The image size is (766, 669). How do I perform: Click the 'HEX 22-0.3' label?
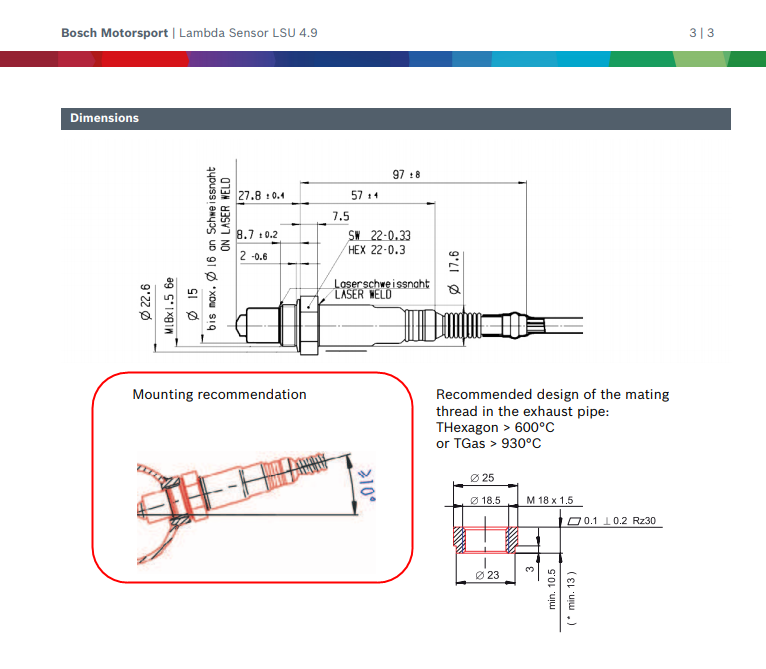tap(377, 250)
